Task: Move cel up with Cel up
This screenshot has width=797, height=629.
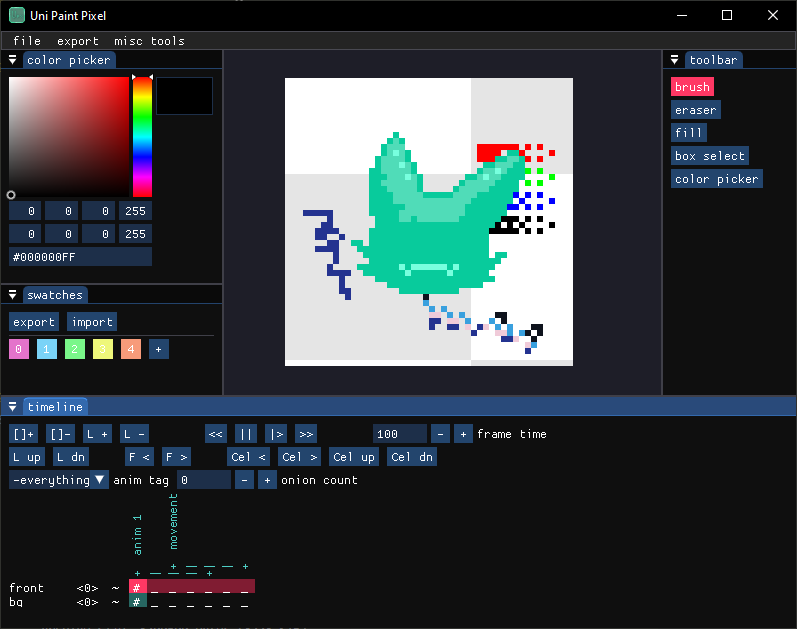Action: point(354,457)
